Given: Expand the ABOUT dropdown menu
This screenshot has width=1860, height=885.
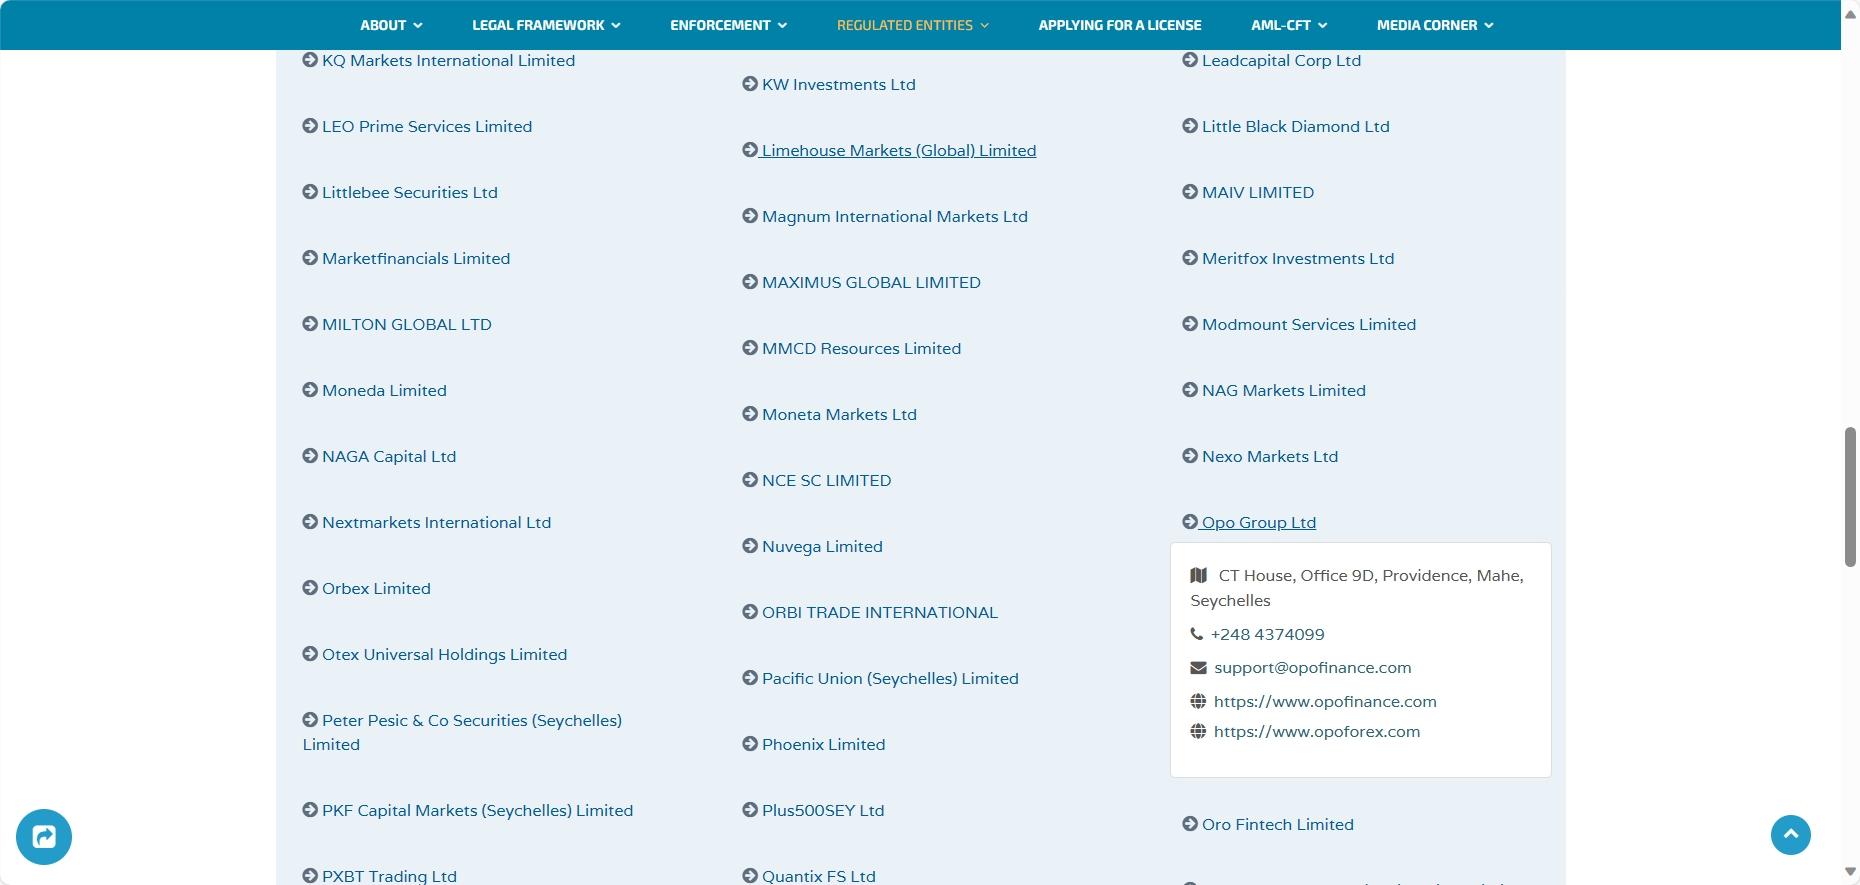Looking at the screenshot, I should 391,25.
